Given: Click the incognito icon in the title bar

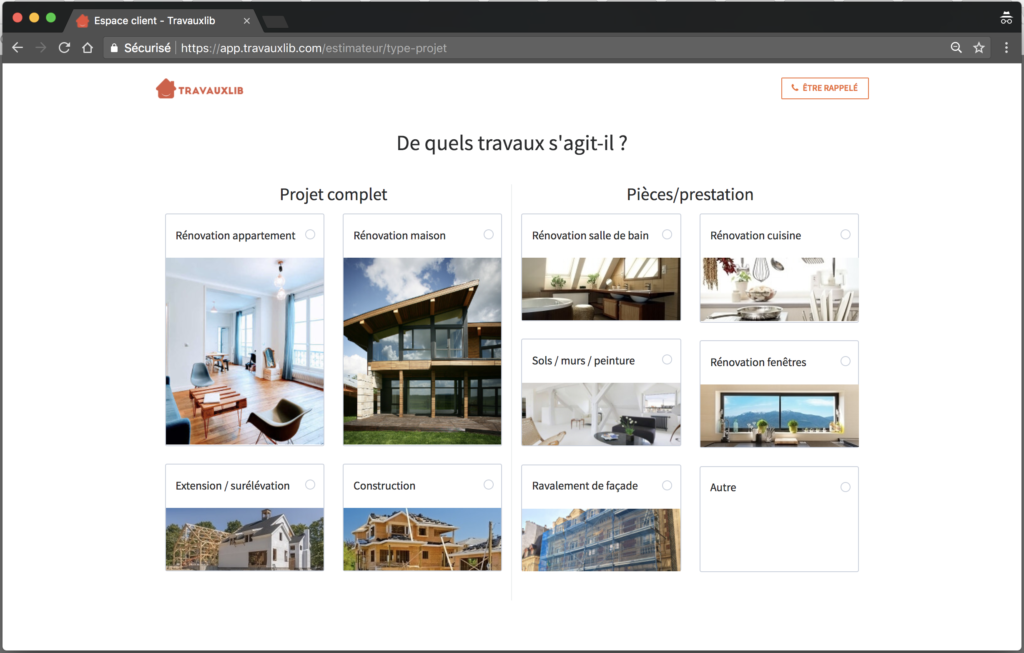Looking at the screenshot, I should [1006, 18].
